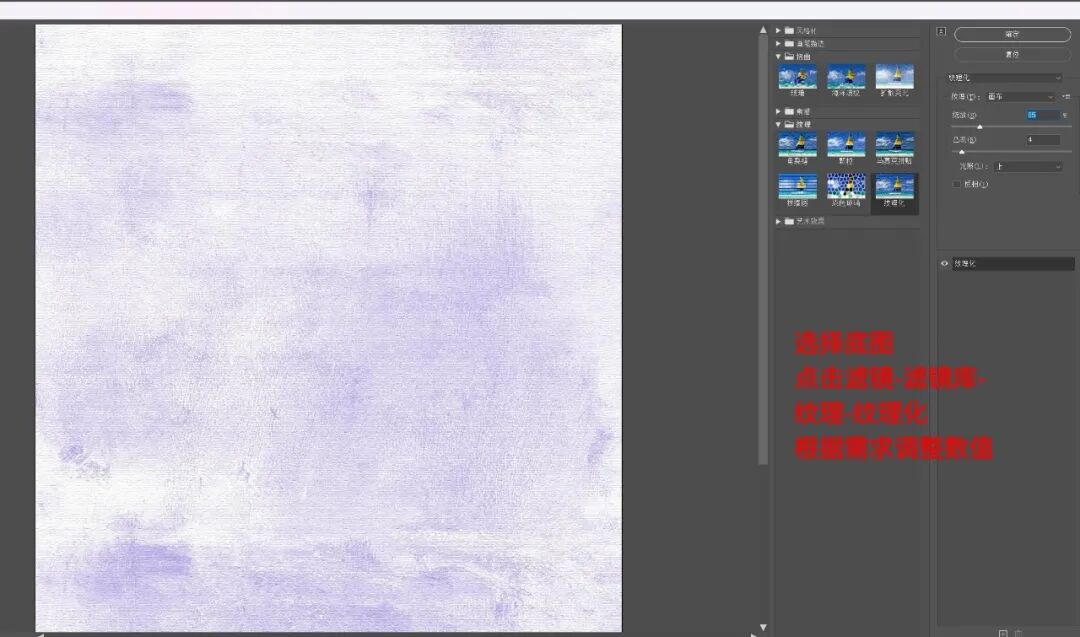Select the 颗粒 (Grain) filter thumbnail
This screenshot has width=1080, height=637.
(x=846, y=144)
